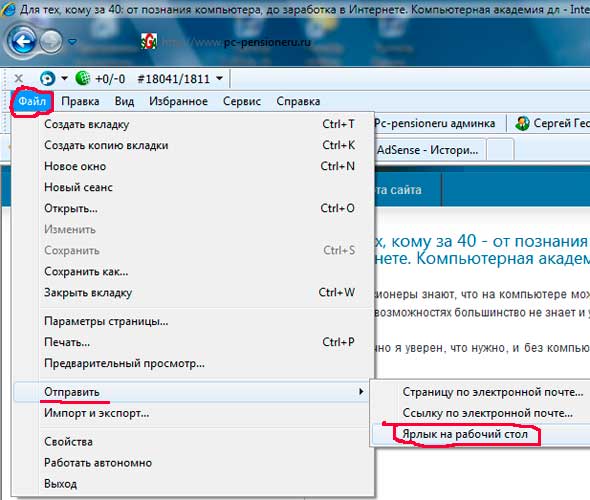
Task: Expand the arrow next to the blue agent icon
Action: (x=64, y=78)
